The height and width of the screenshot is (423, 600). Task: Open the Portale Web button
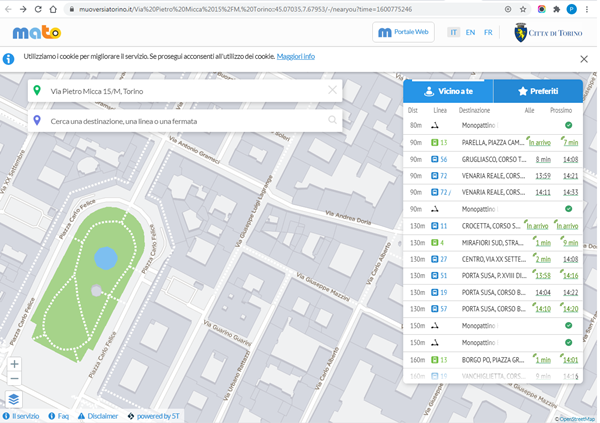tap(404, 33)
